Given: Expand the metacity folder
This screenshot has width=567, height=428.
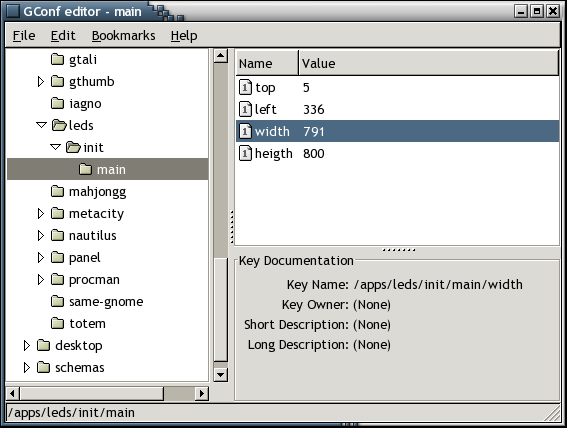Looking at the screenshot, I should [x=40, y=214].
